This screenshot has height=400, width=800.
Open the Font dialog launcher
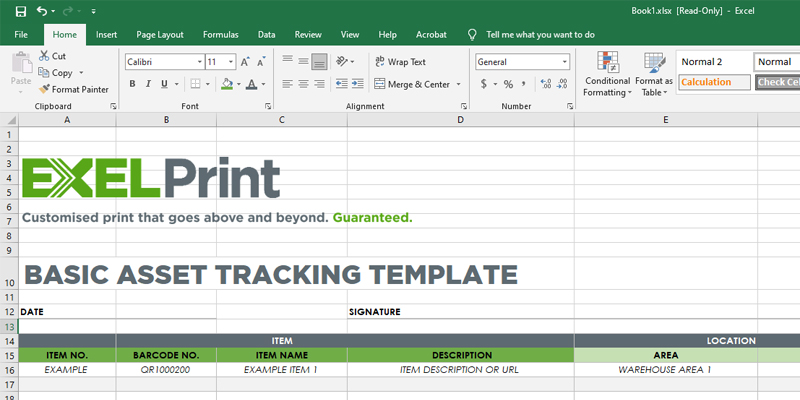tap(268, 106)
